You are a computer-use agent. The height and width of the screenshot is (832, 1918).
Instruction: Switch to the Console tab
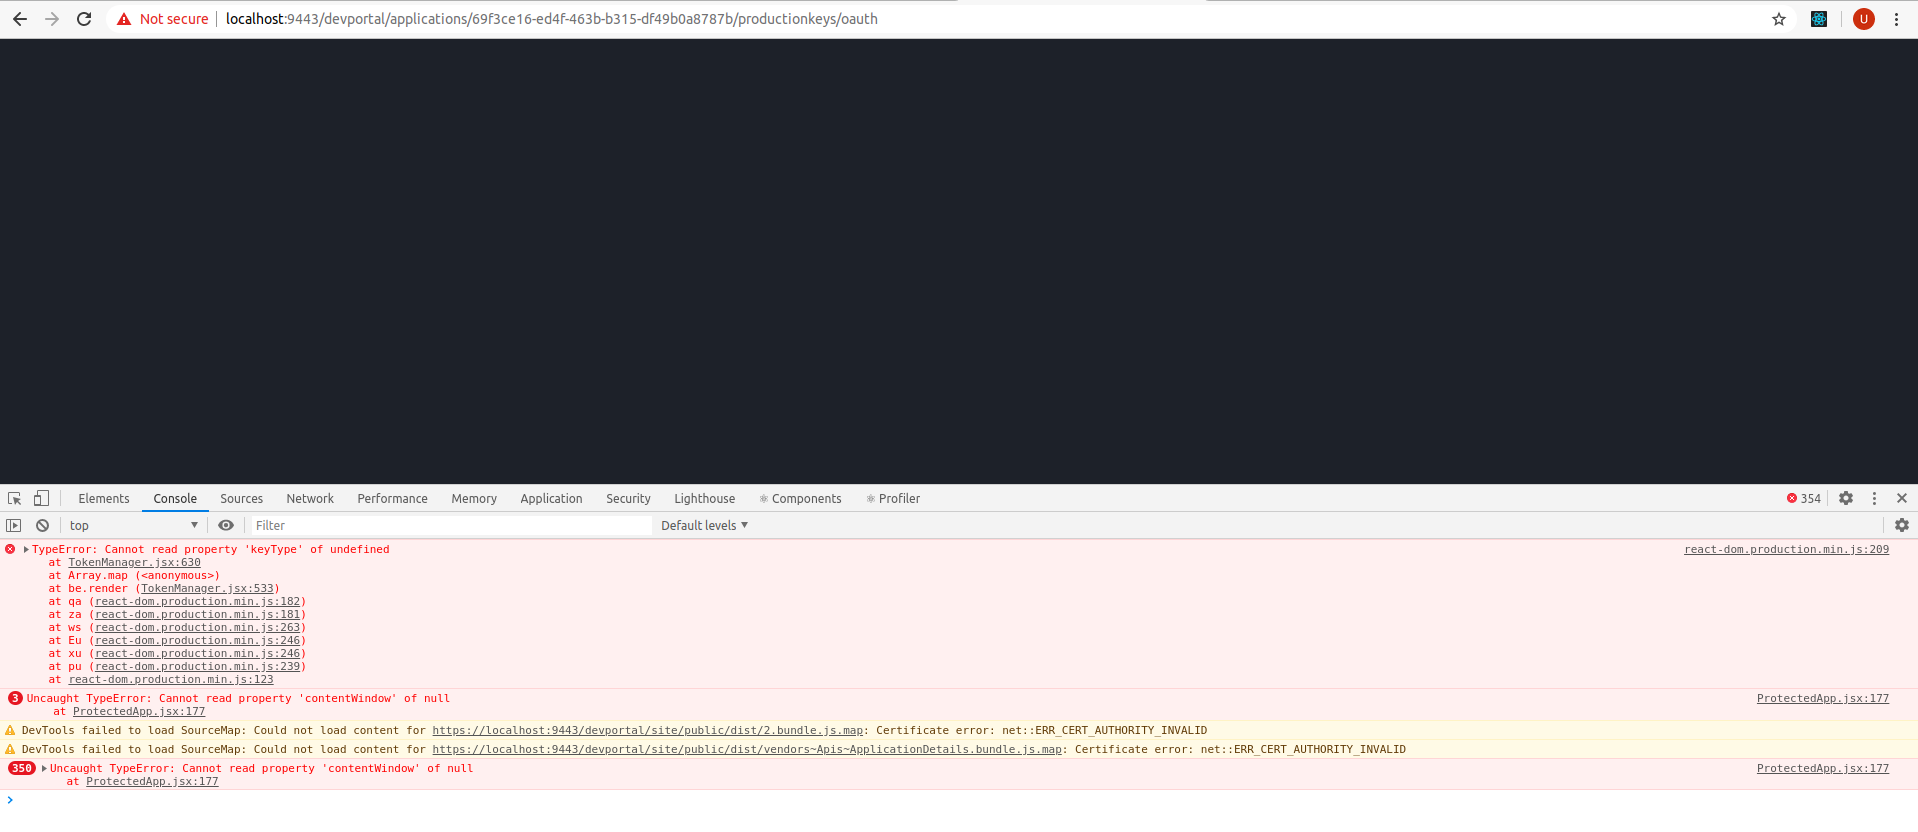tap(175, 498)
